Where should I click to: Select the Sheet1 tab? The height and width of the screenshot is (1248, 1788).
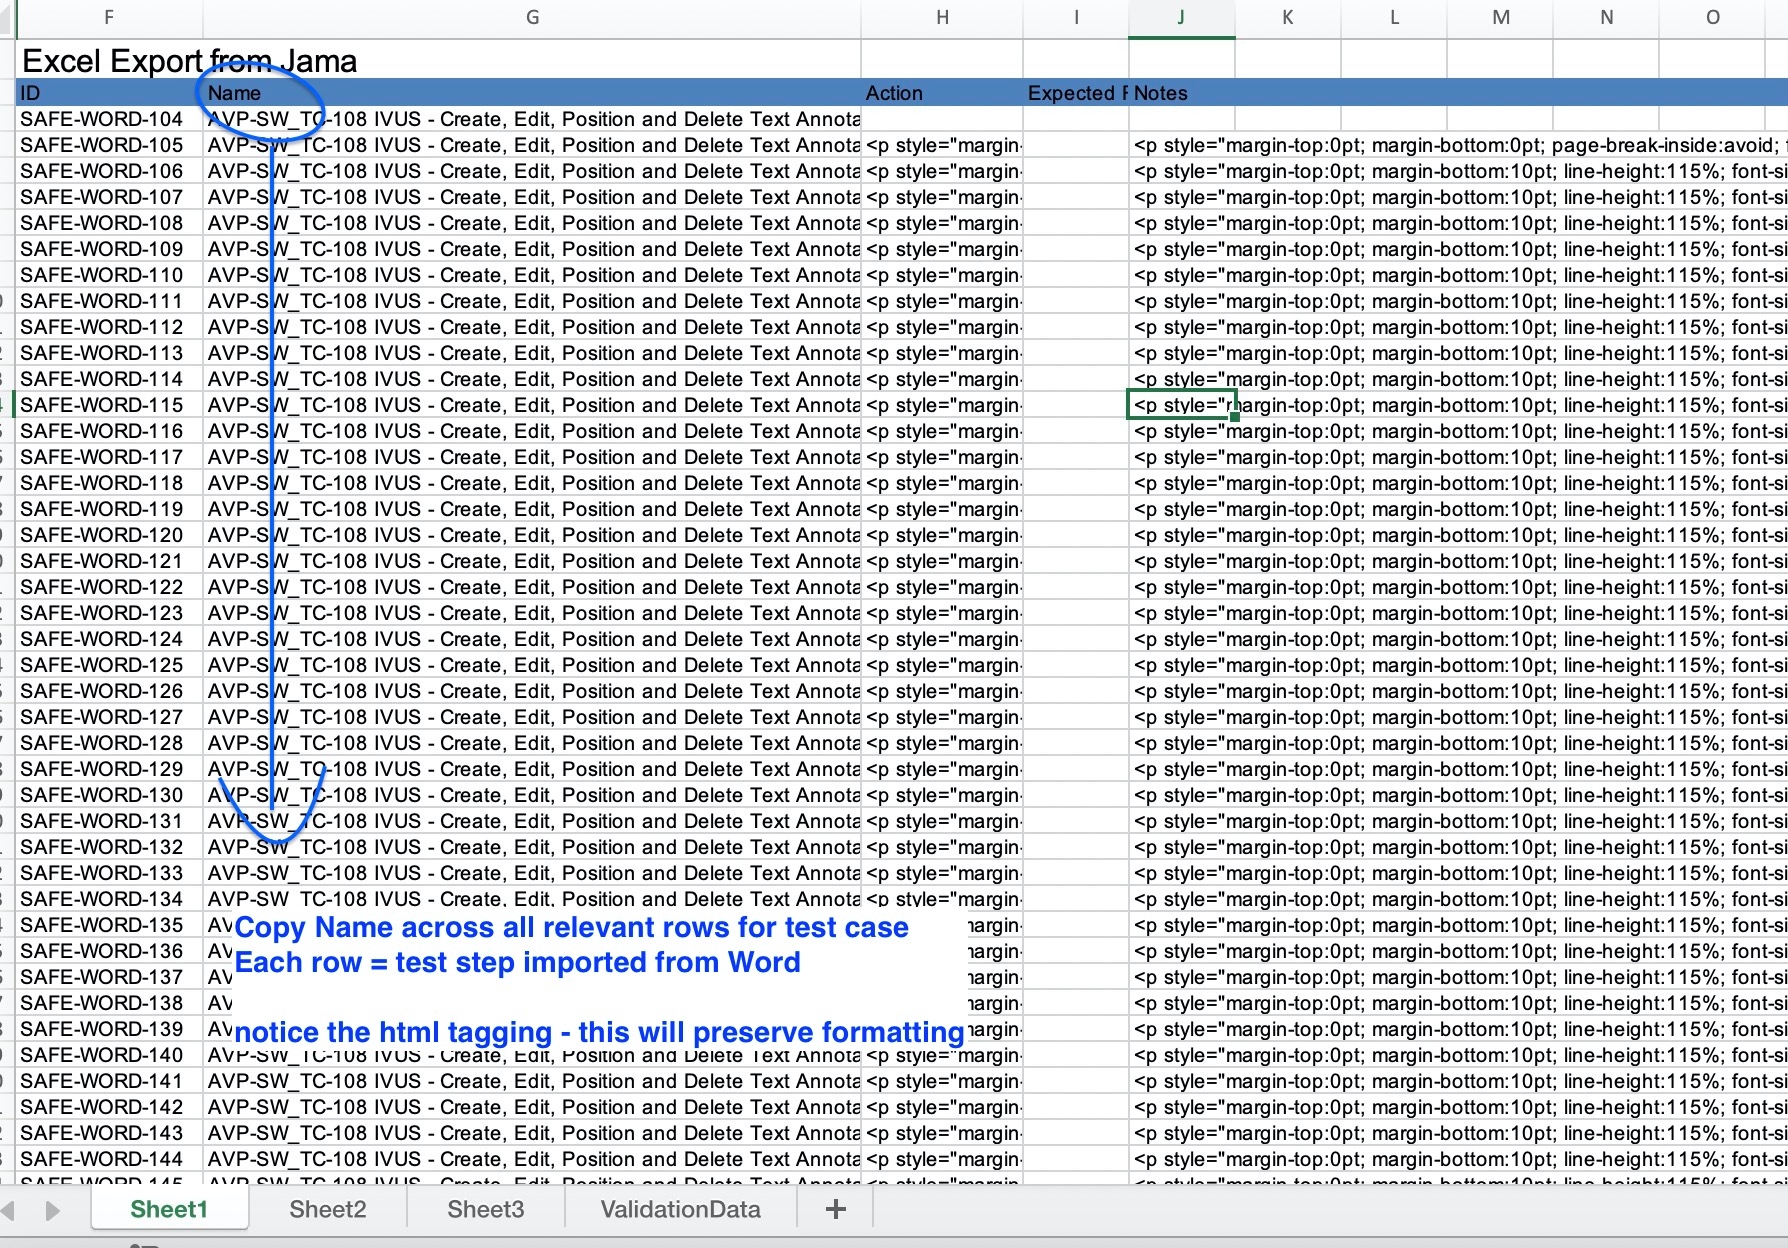[169, 1209]
